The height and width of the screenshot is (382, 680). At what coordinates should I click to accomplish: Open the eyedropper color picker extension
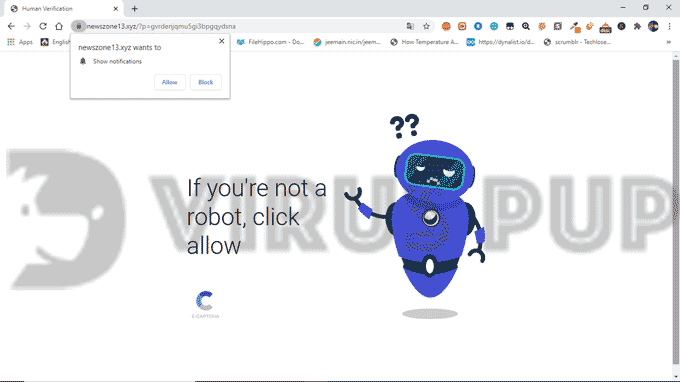pos(574,27)
